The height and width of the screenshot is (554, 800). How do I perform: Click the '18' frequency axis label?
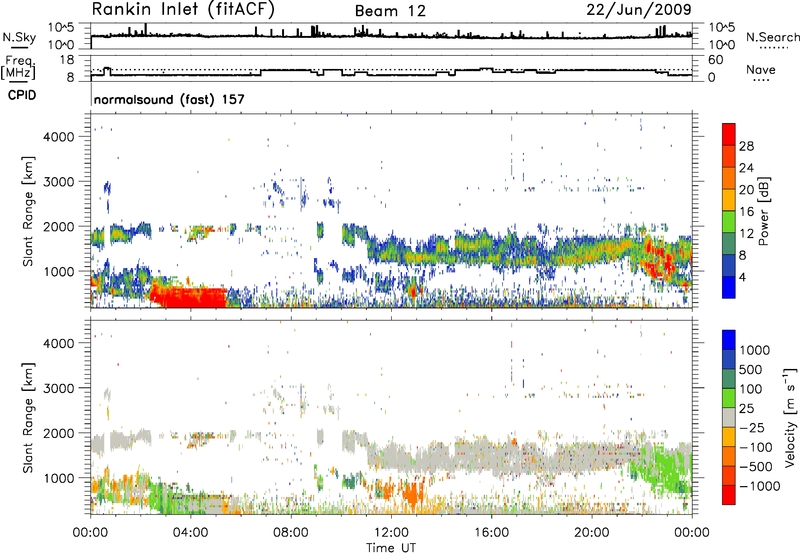[x=67, y=60]
